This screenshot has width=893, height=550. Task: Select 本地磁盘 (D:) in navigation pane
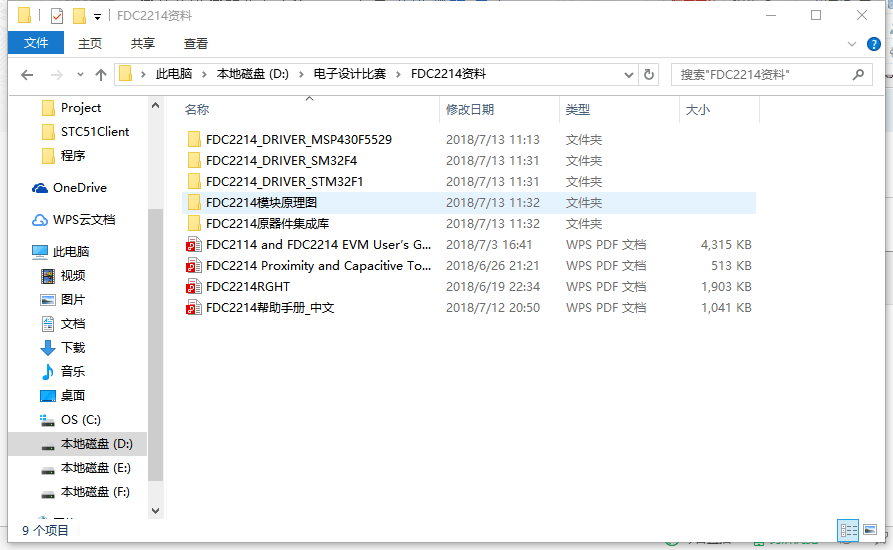[x=77, y=444]
